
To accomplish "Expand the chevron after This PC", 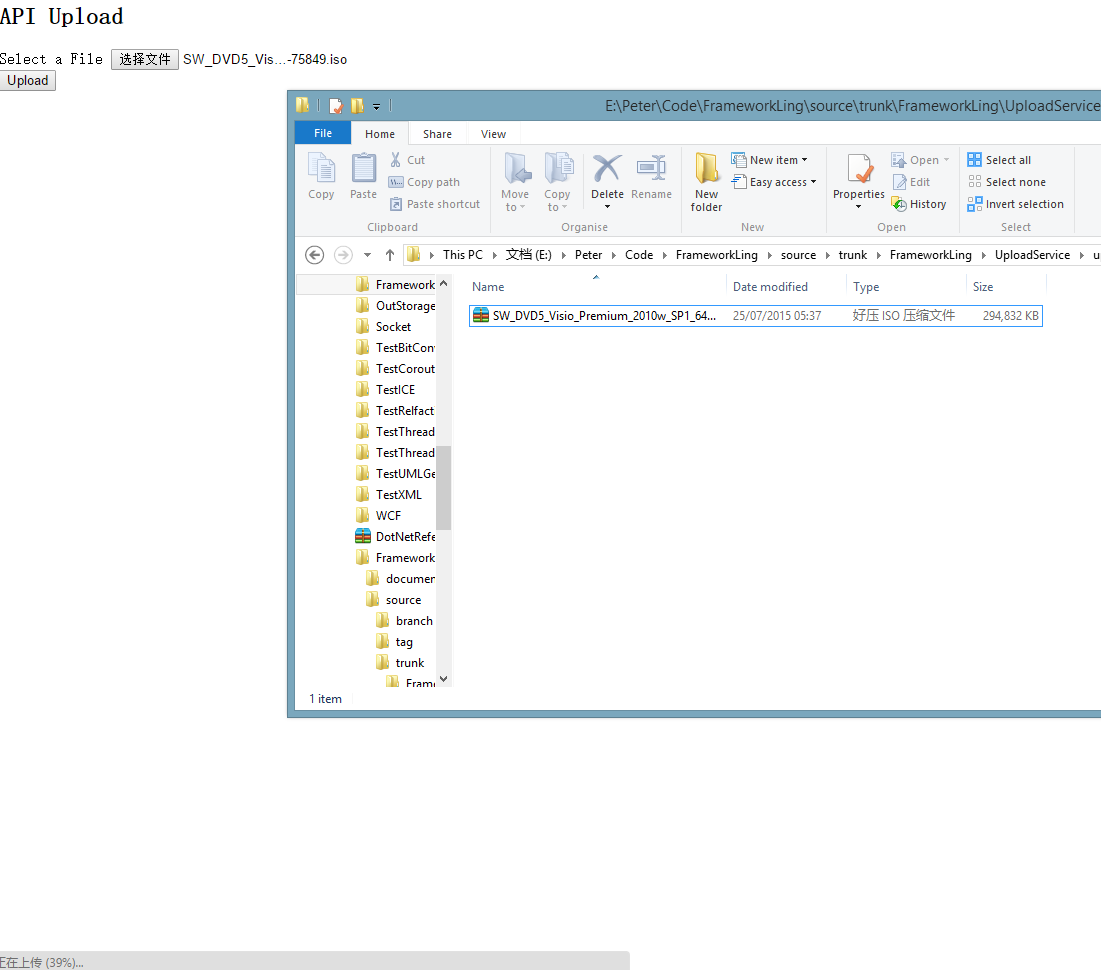I will coord(494,255).
